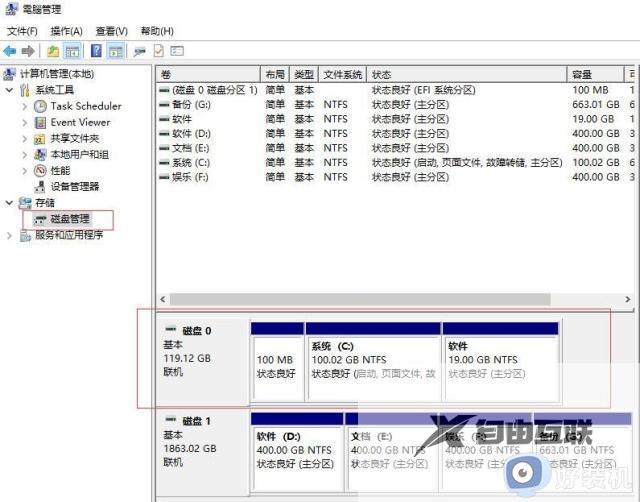Image resolution: width=640 pixels, height=502 pixels.
Task: Click the horizontal scrollbar thumb
Action: (360, 299)
